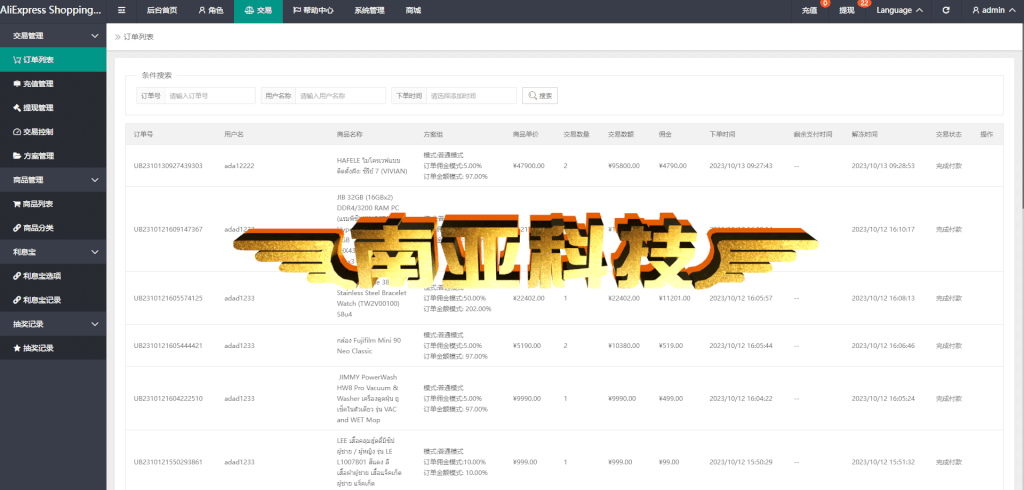Screen dimensions: 1024x490
Task: Click the 订单列表 breadcrumb
Action: [139, 37]
